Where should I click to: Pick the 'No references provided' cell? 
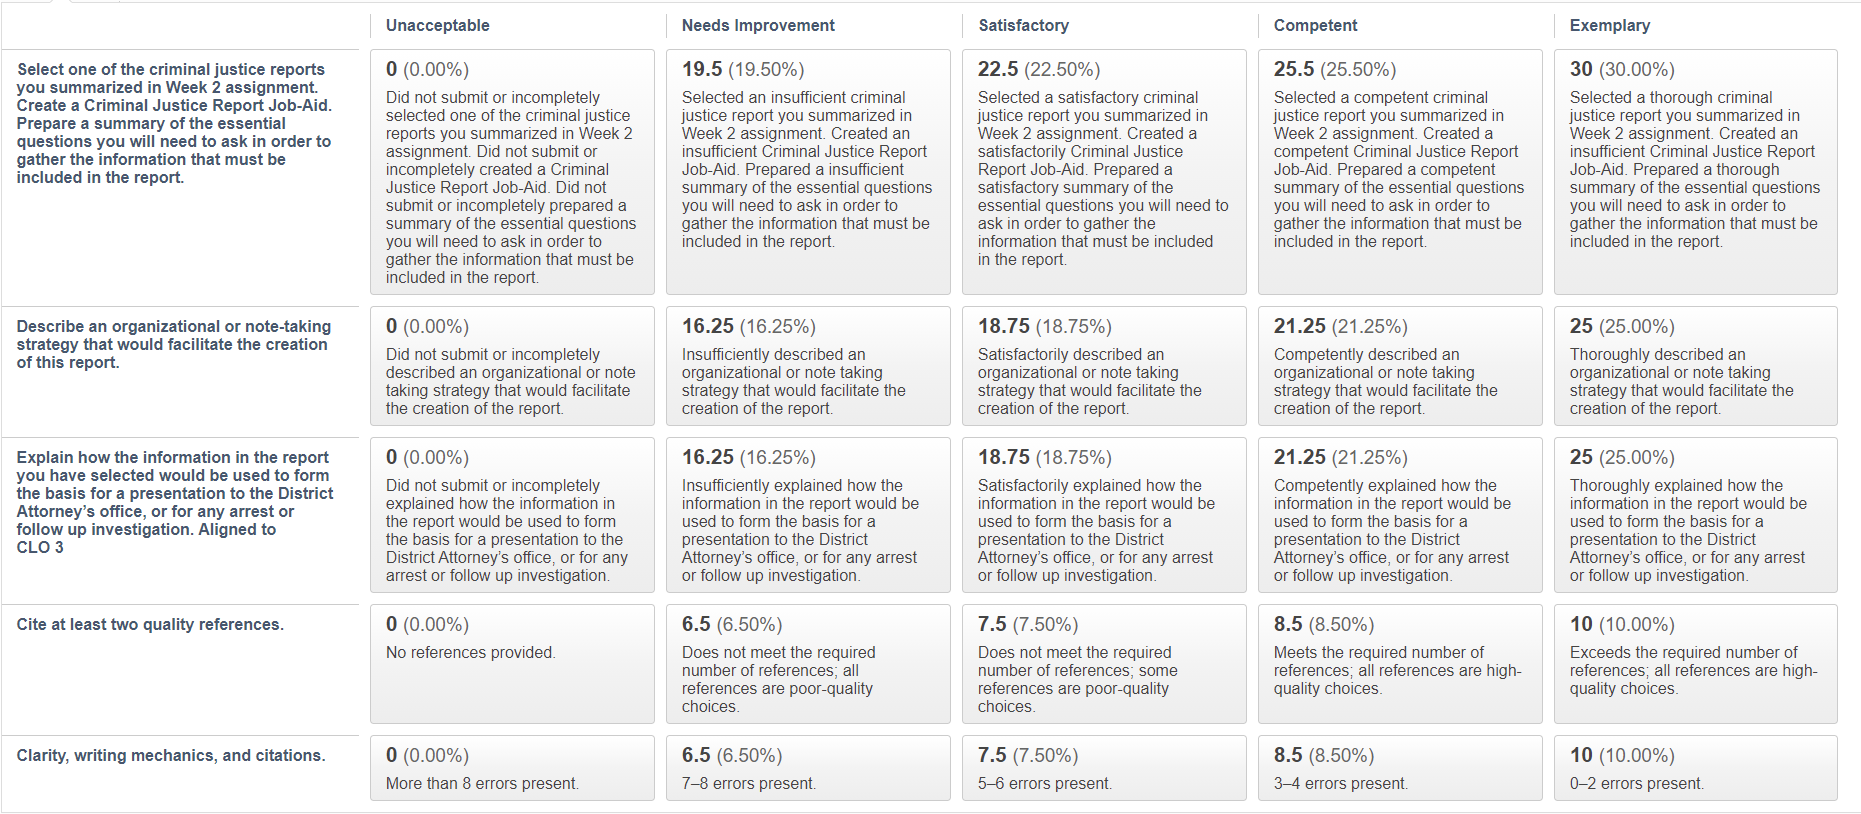512,664
